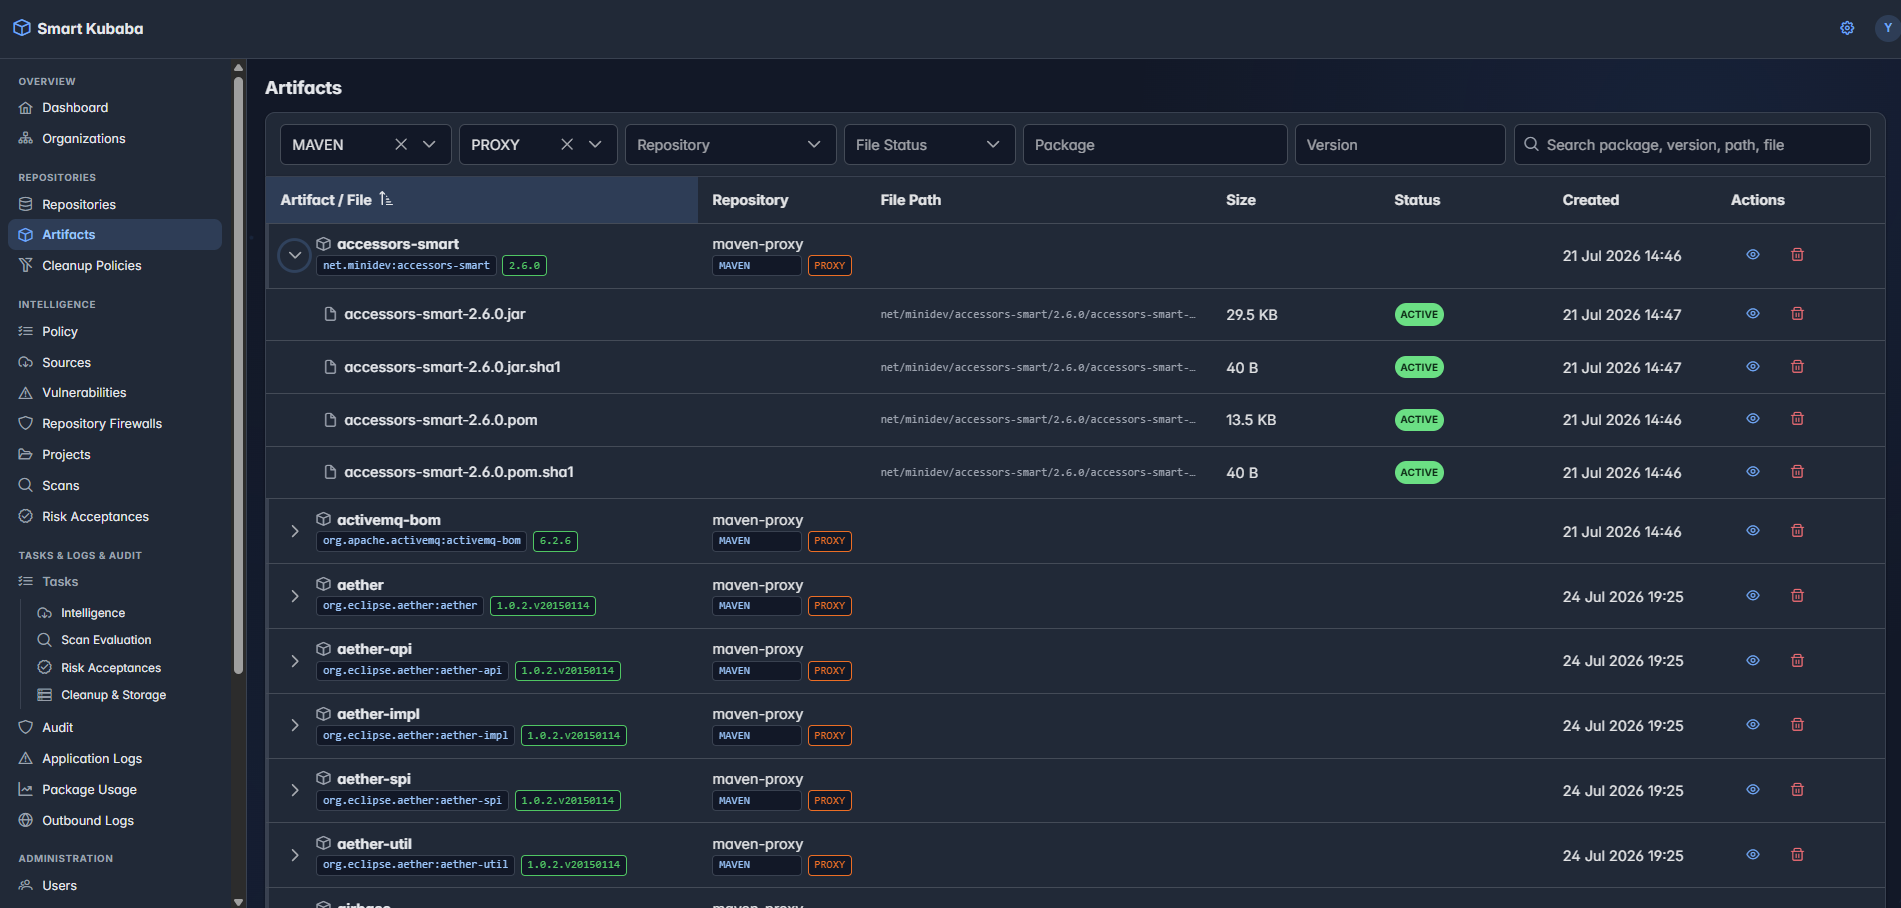View aether-api artifact details
The height and width of the screenshot is (908, 1901).
(1753, 661)
